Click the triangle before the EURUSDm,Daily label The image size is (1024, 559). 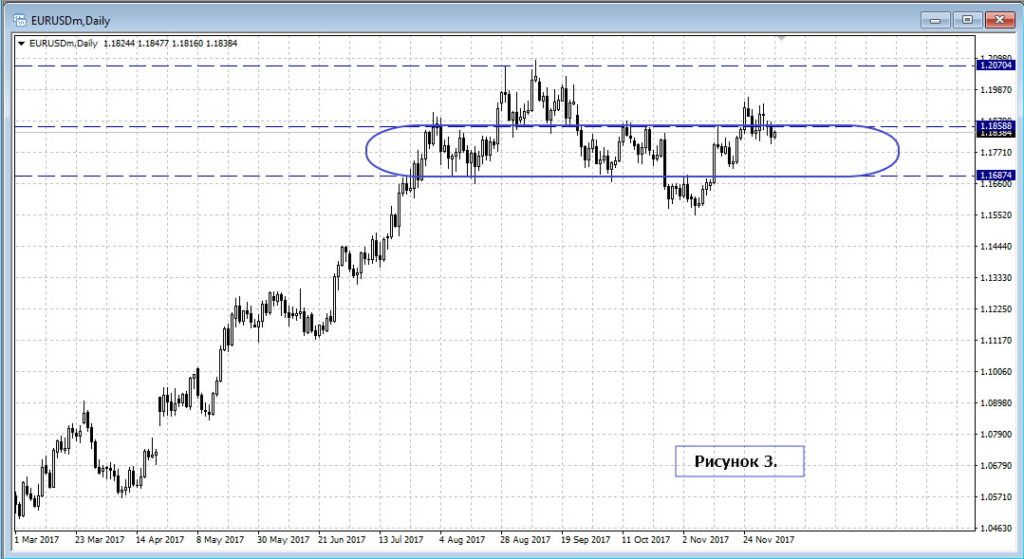[22, 43]
